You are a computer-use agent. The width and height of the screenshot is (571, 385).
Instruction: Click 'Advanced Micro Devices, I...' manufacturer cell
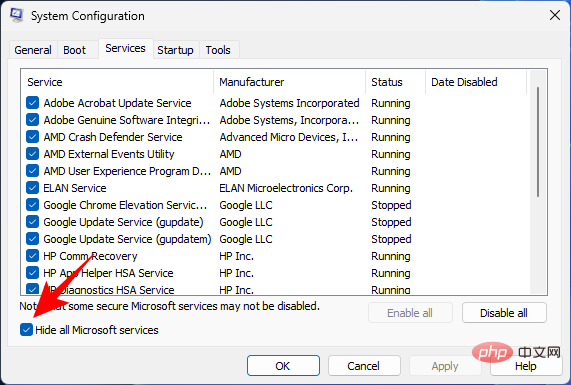pos(289,137)
